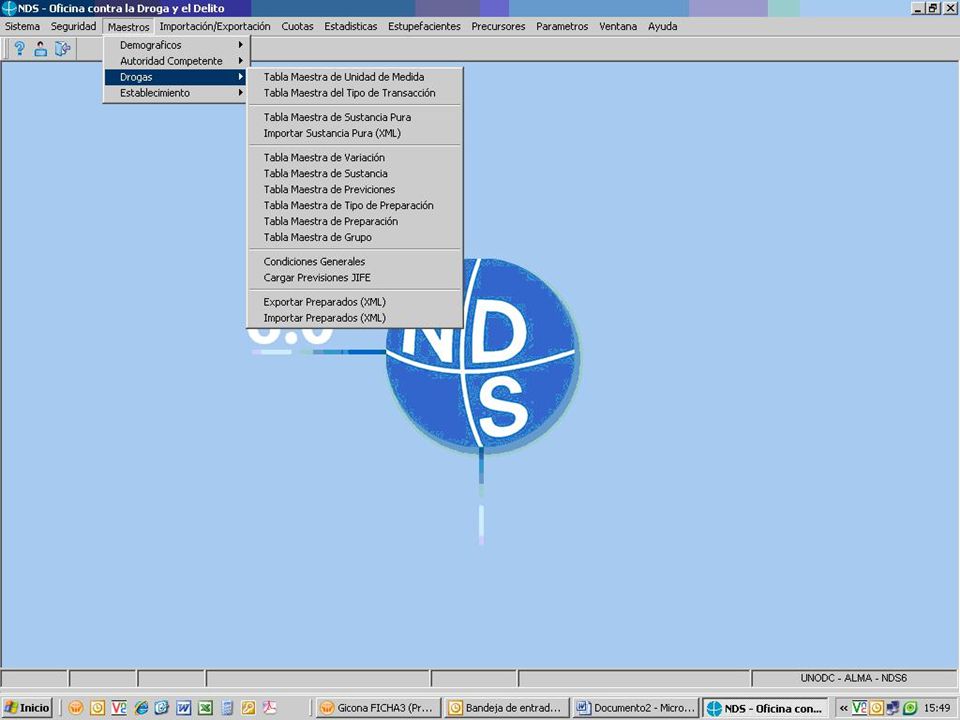Image resolution: width=960 pixels, height=720 pixels.
Task: Expand the Autoridad Competente submenu
Action: tap(176, 61)
